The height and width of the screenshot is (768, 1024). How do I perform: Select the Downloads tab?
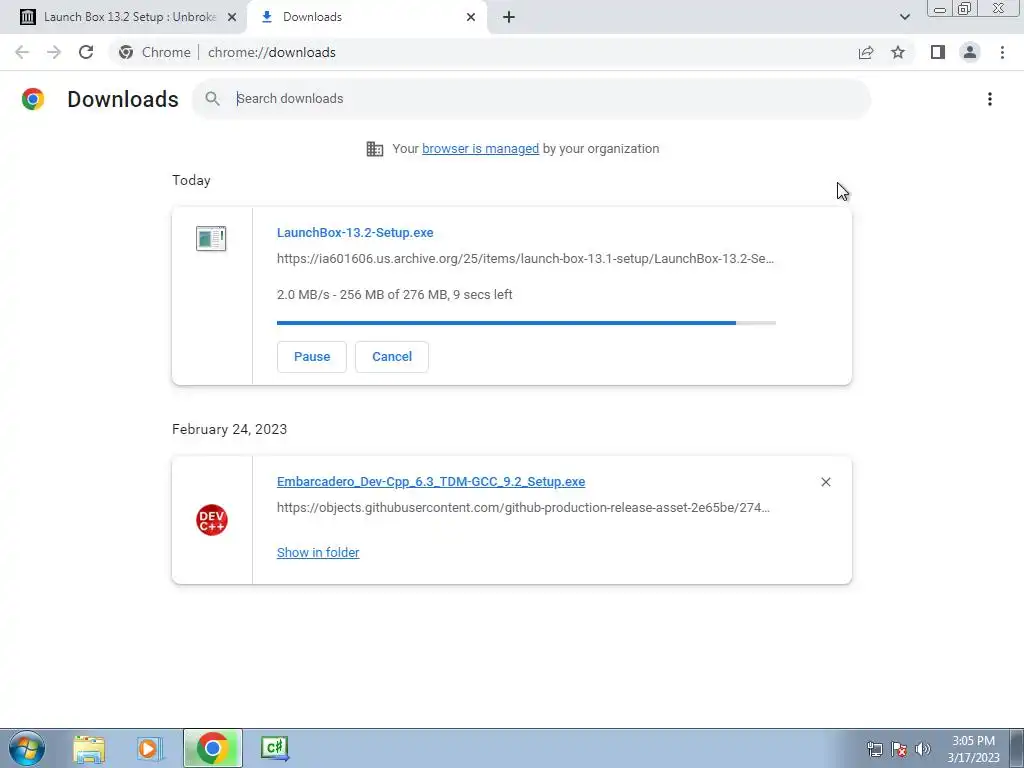369,17
